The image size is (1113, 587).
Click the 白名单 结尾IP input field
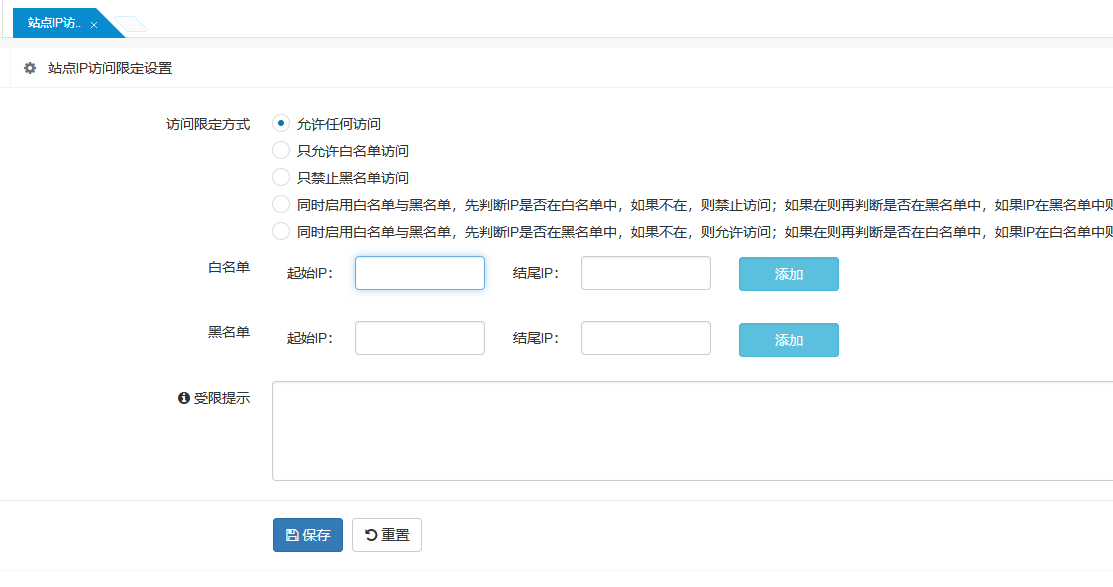click(x=645, y=273)
